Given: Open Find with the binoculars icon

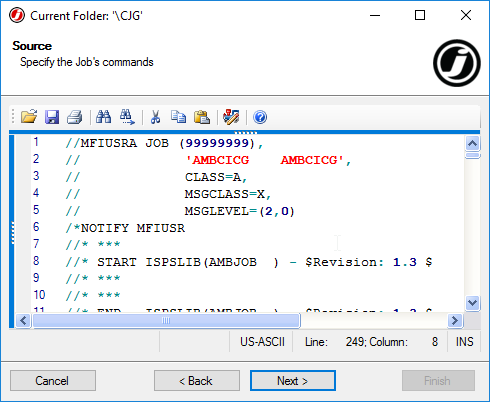Looking at the screenshot, I should pos(103,117).
